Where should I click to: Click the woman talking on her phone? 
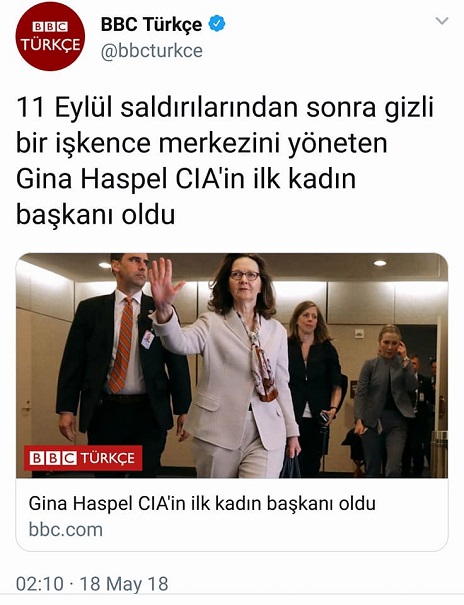[x=386, y=397]
